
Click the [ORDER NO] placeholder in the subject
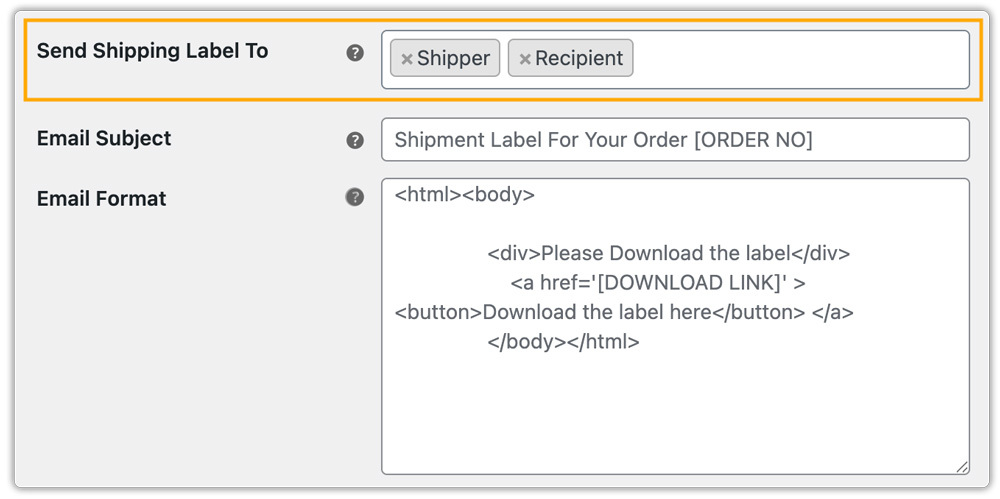753,140
